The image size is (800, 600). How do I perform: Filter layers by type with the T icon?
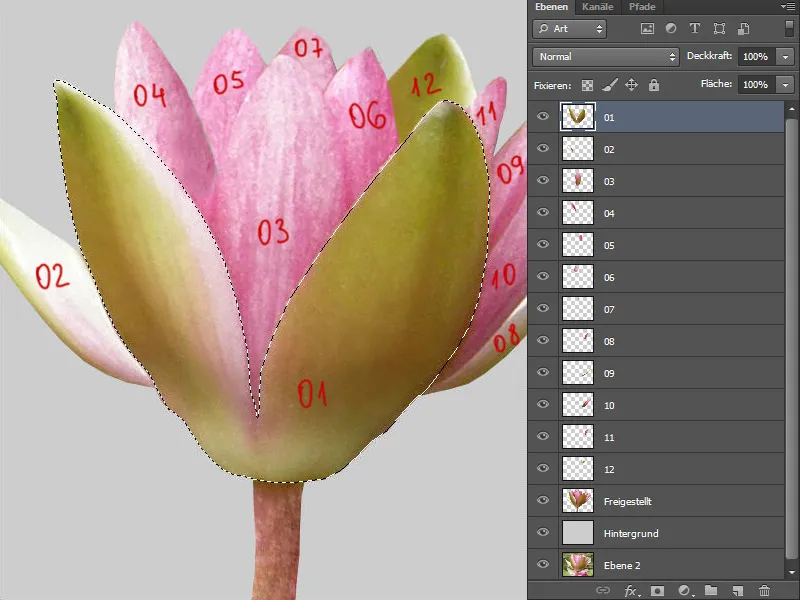click(x=694, y=29)
